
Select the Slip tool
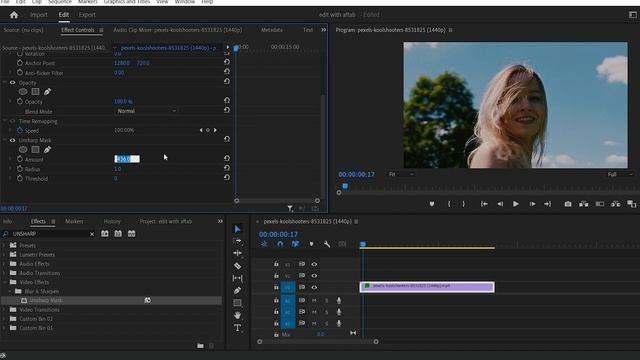[x=237, y=278]
